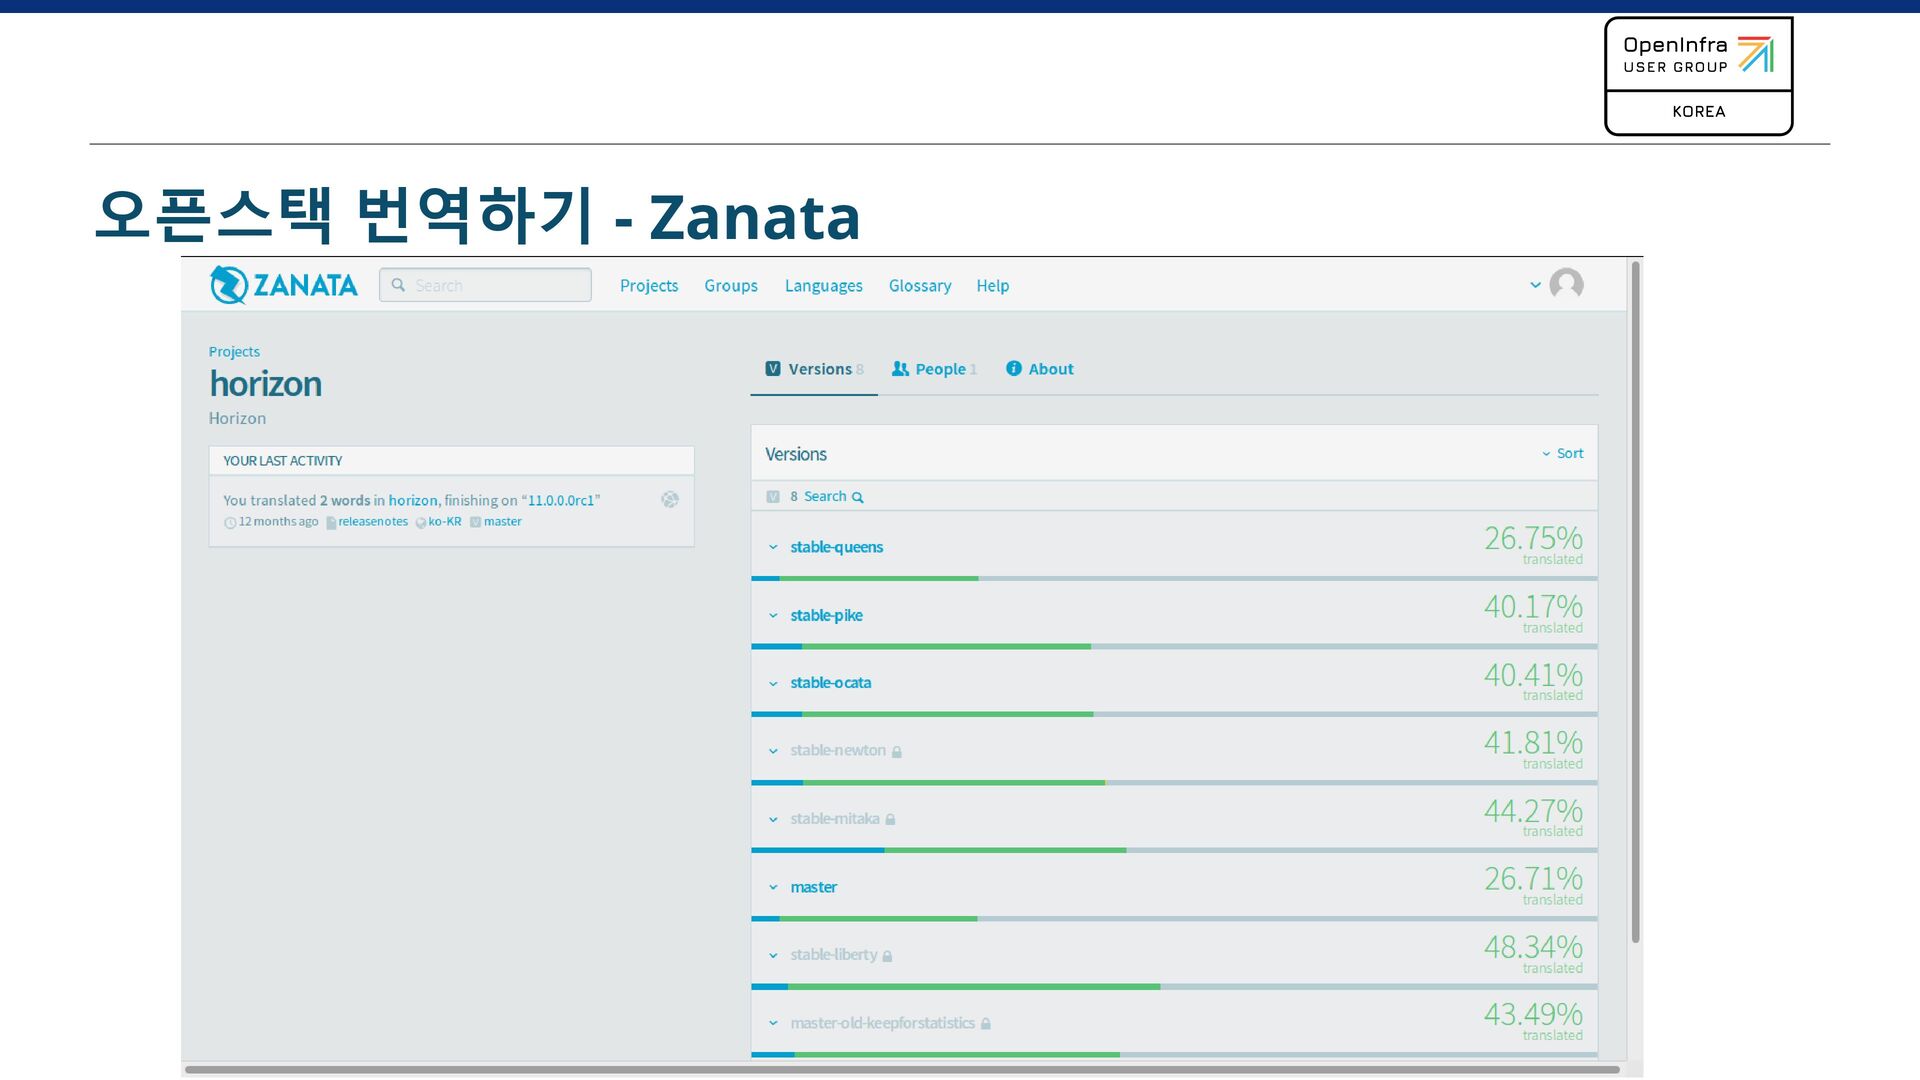Expand the master version menu
This screenshot has height=1080, width=1920.
pos(773,888)
